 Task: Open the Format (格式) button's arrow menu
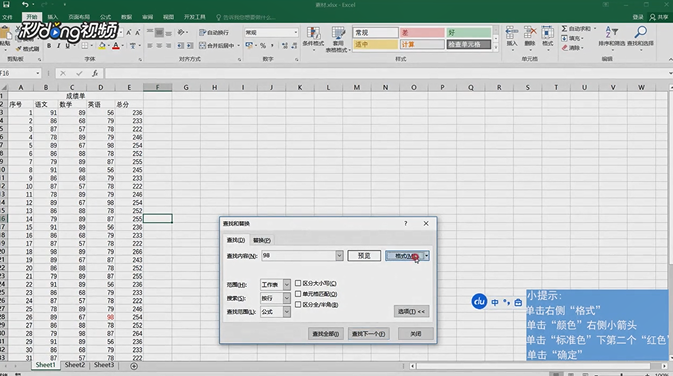(426, 256)
